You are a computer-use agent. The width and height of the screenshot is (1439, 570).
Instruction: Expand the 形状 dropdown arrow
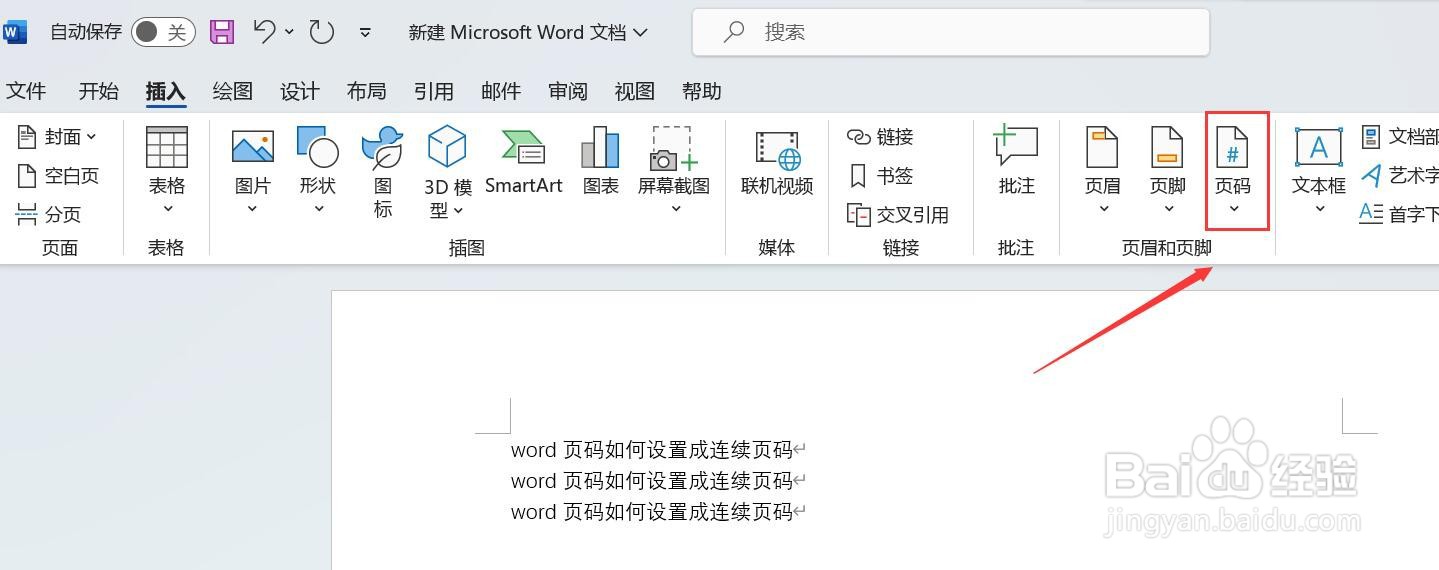318,209
